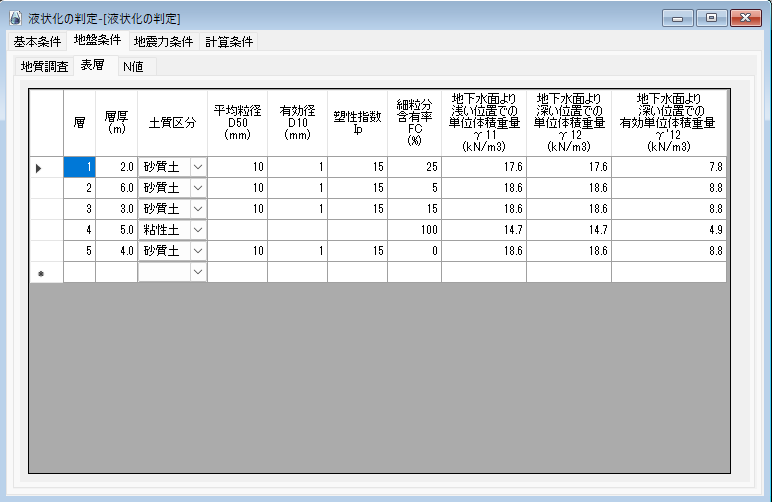Edit the FC cell showing 100

[414, 230]
